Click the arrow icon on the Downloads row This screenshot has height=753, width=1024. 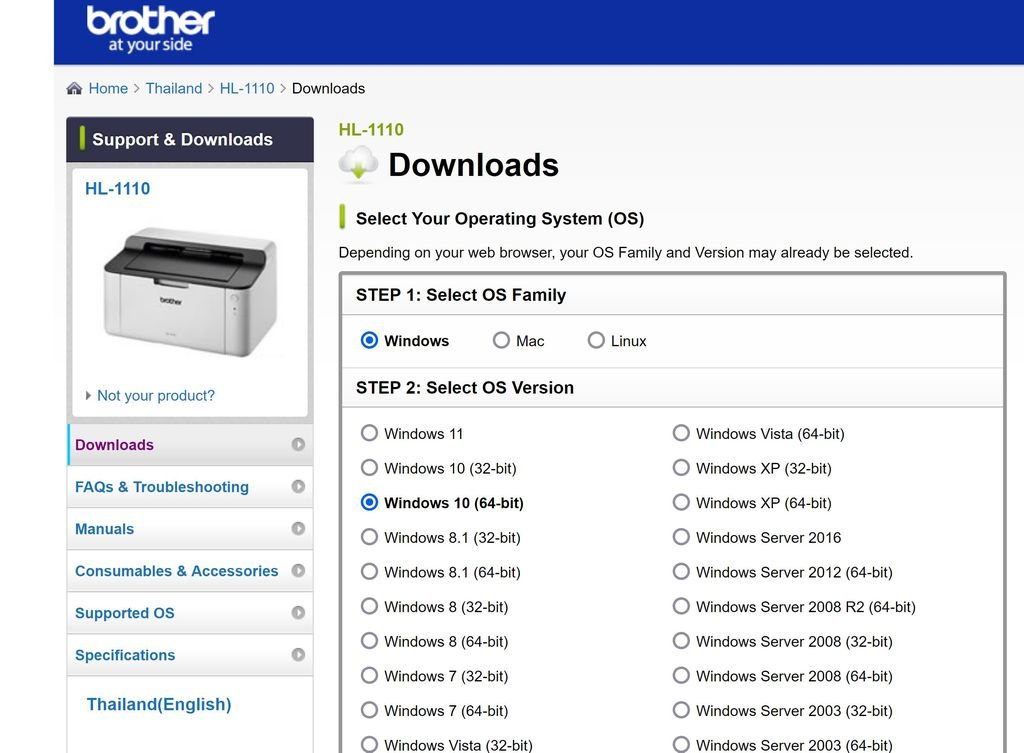pyautogui.click(x=298, y=444)
